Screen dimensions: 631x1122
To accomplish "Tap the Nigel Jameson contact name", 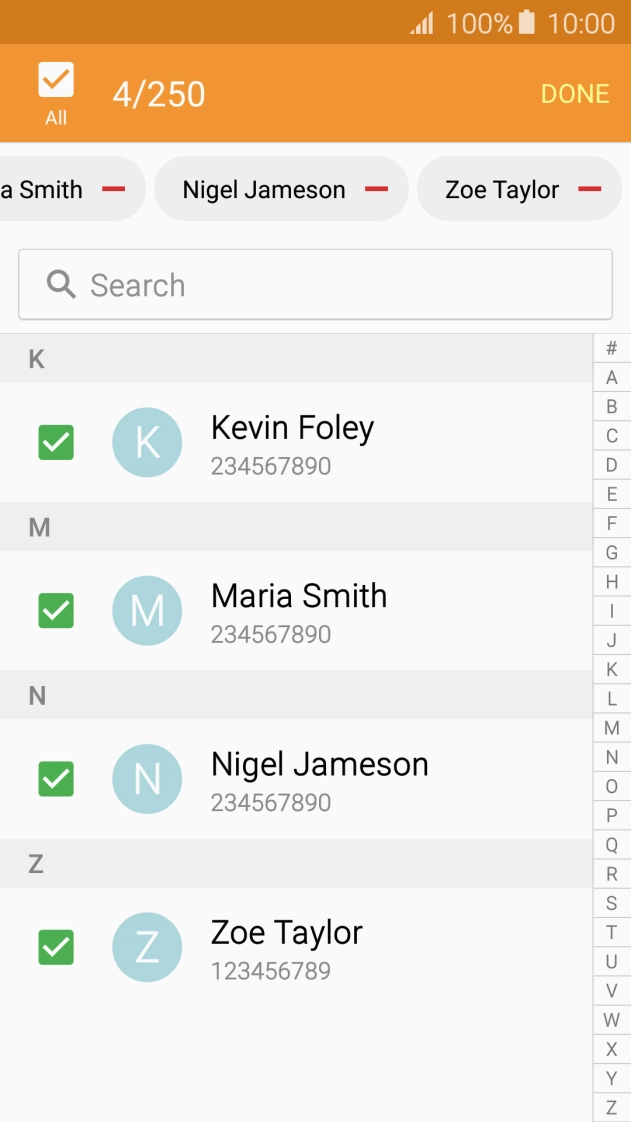I will tap(319, 765).
